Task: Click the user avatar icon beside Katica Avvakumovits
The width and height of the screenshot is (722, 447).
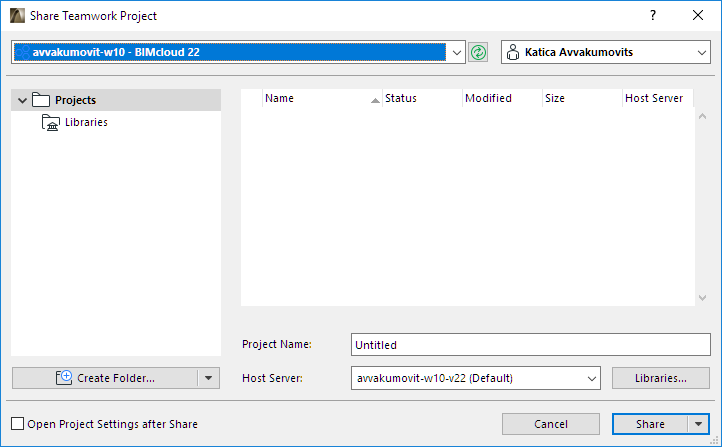Action: pyautogui.click(x=512, y=52)
